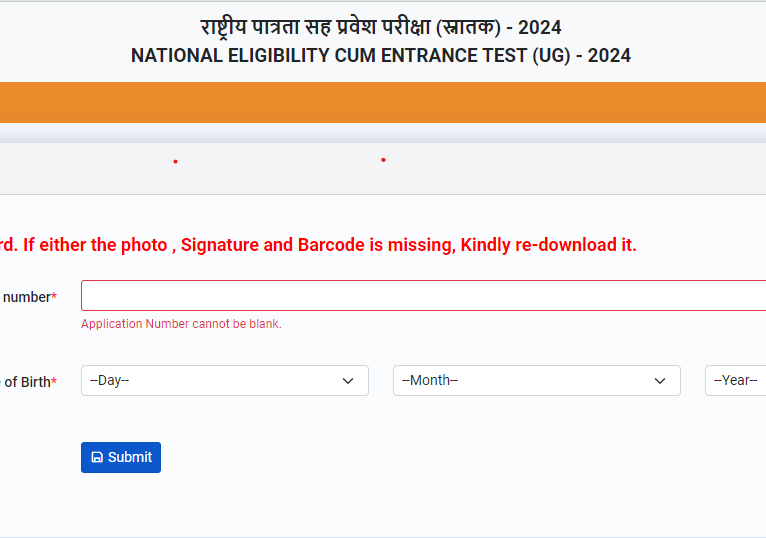This screenshot has height=538, width=766.
Task: Focus the application number text field
Action: [x=422, y=296]
